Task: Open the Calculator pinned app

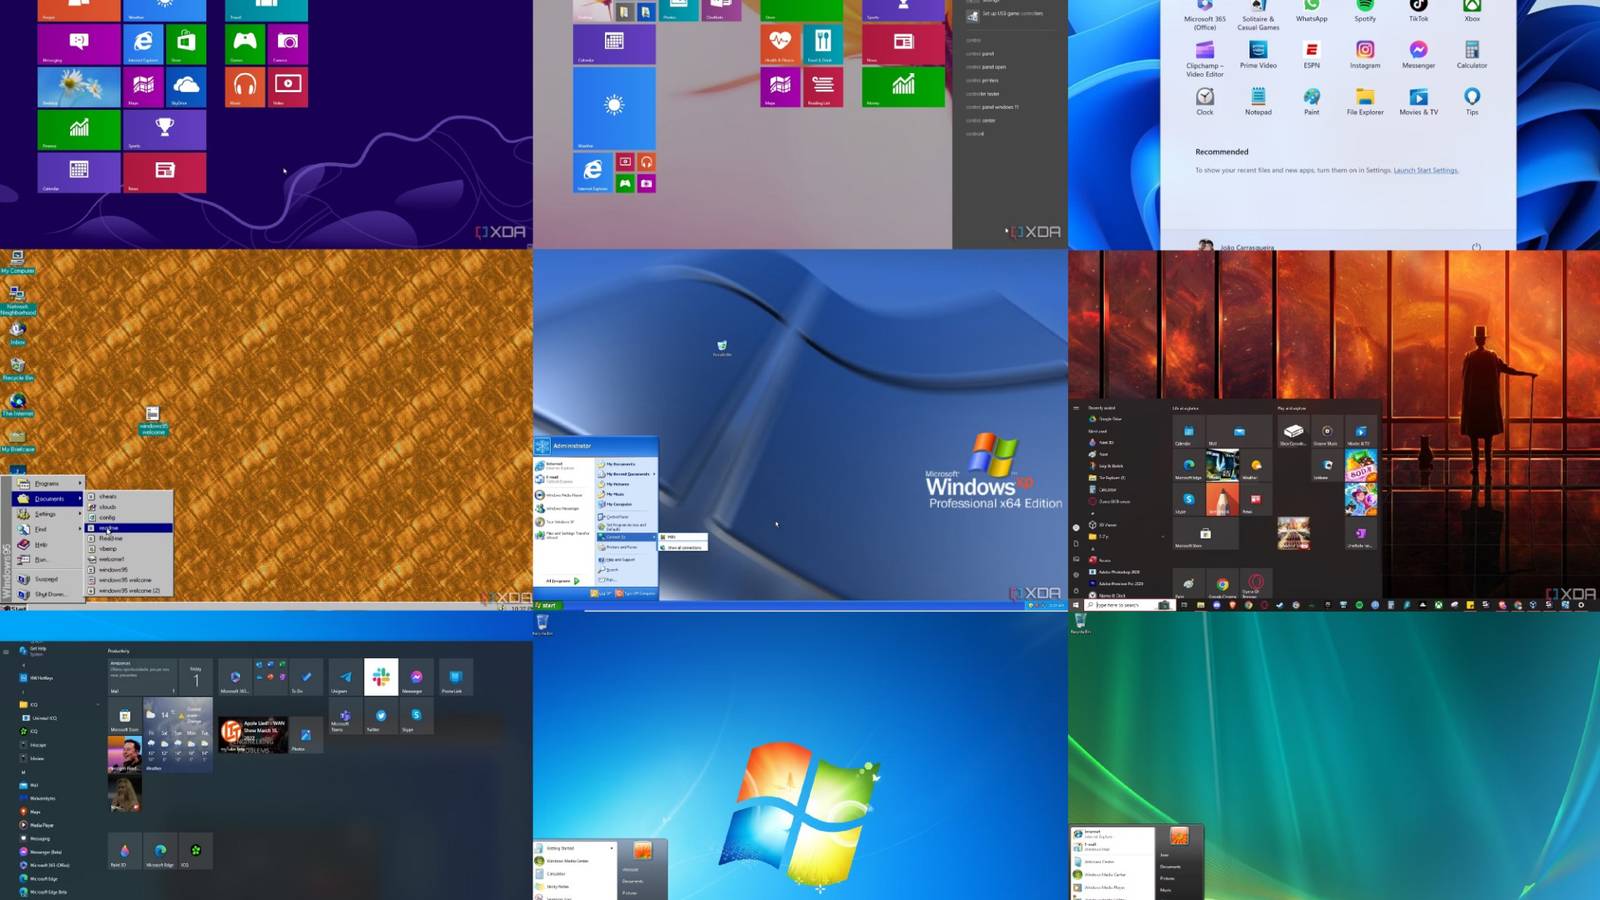Action: (x=1470, y=48)
